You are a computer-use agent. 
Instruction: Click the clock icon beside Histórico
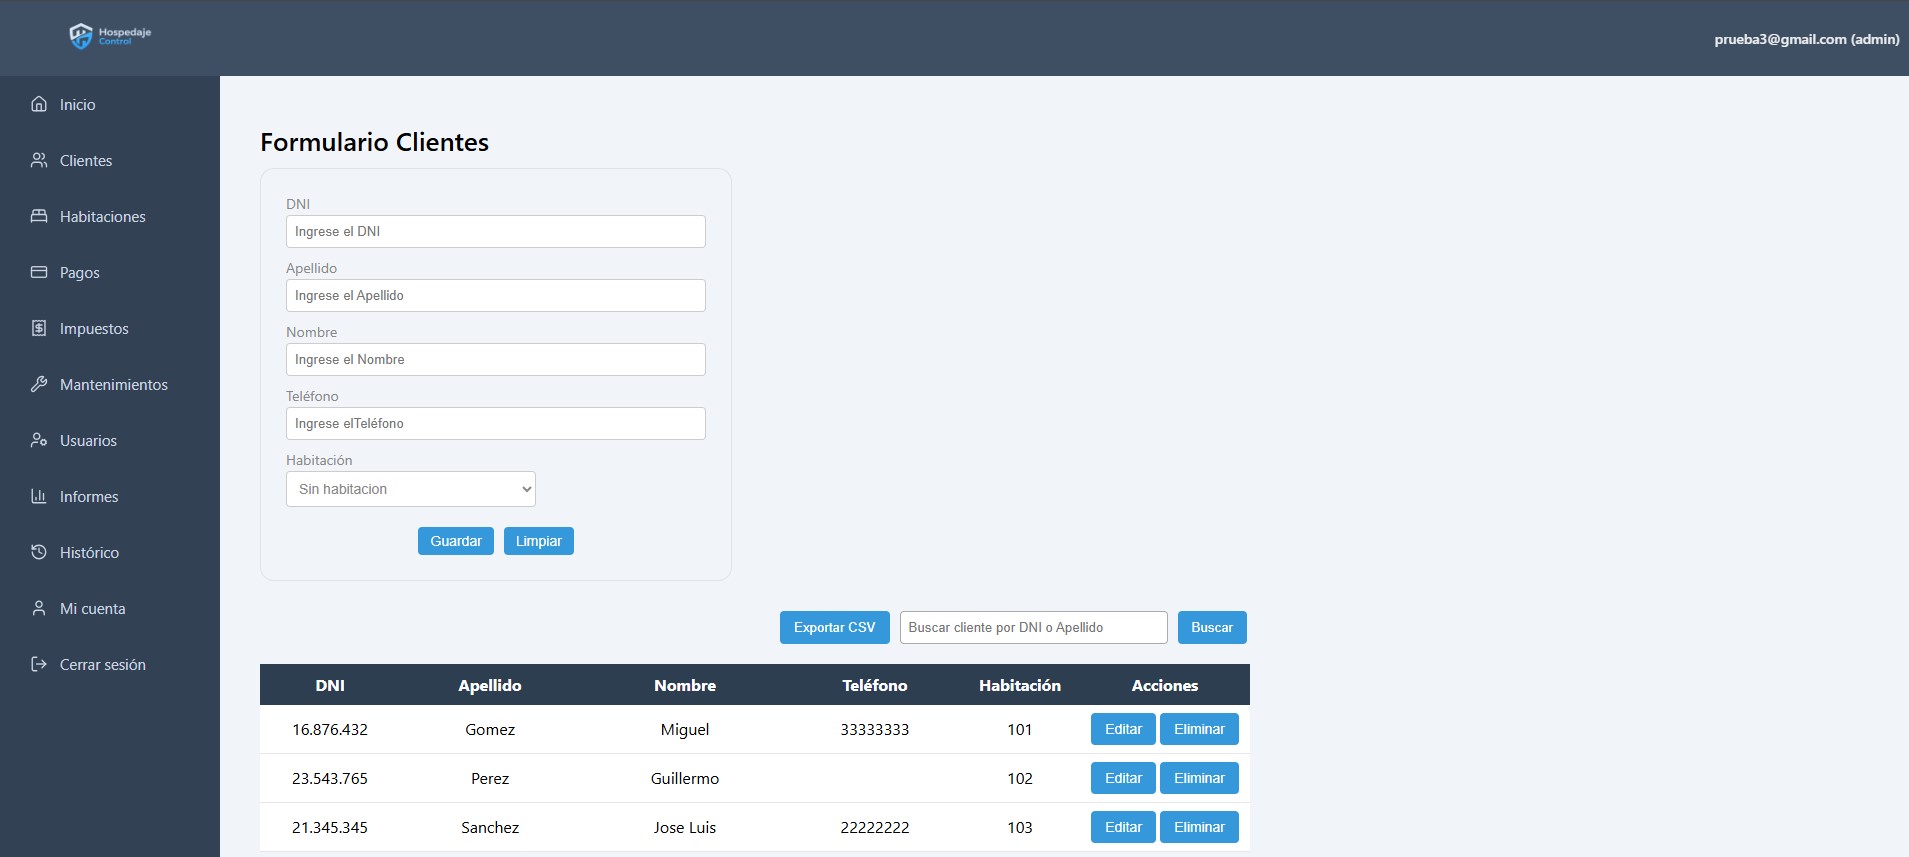click(x=39, y=552)
